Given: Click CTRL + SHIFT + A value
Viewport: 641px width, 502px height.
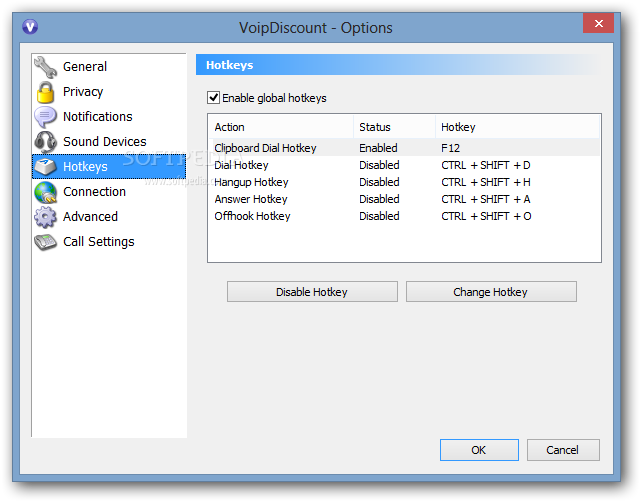Looking at the screenshot, I should pyautogui.click(x=486, y=199).
